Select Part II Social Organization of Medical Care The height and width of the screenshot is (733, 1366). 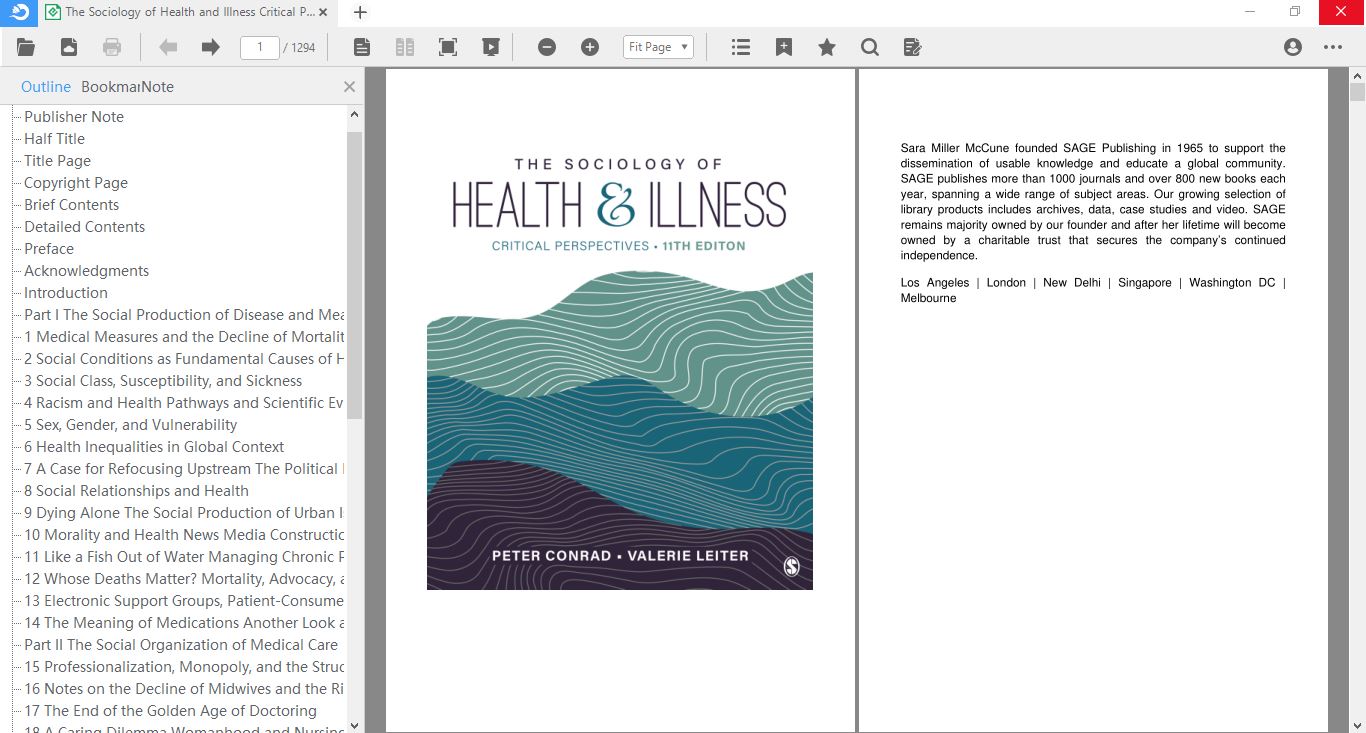coord(181,645)
